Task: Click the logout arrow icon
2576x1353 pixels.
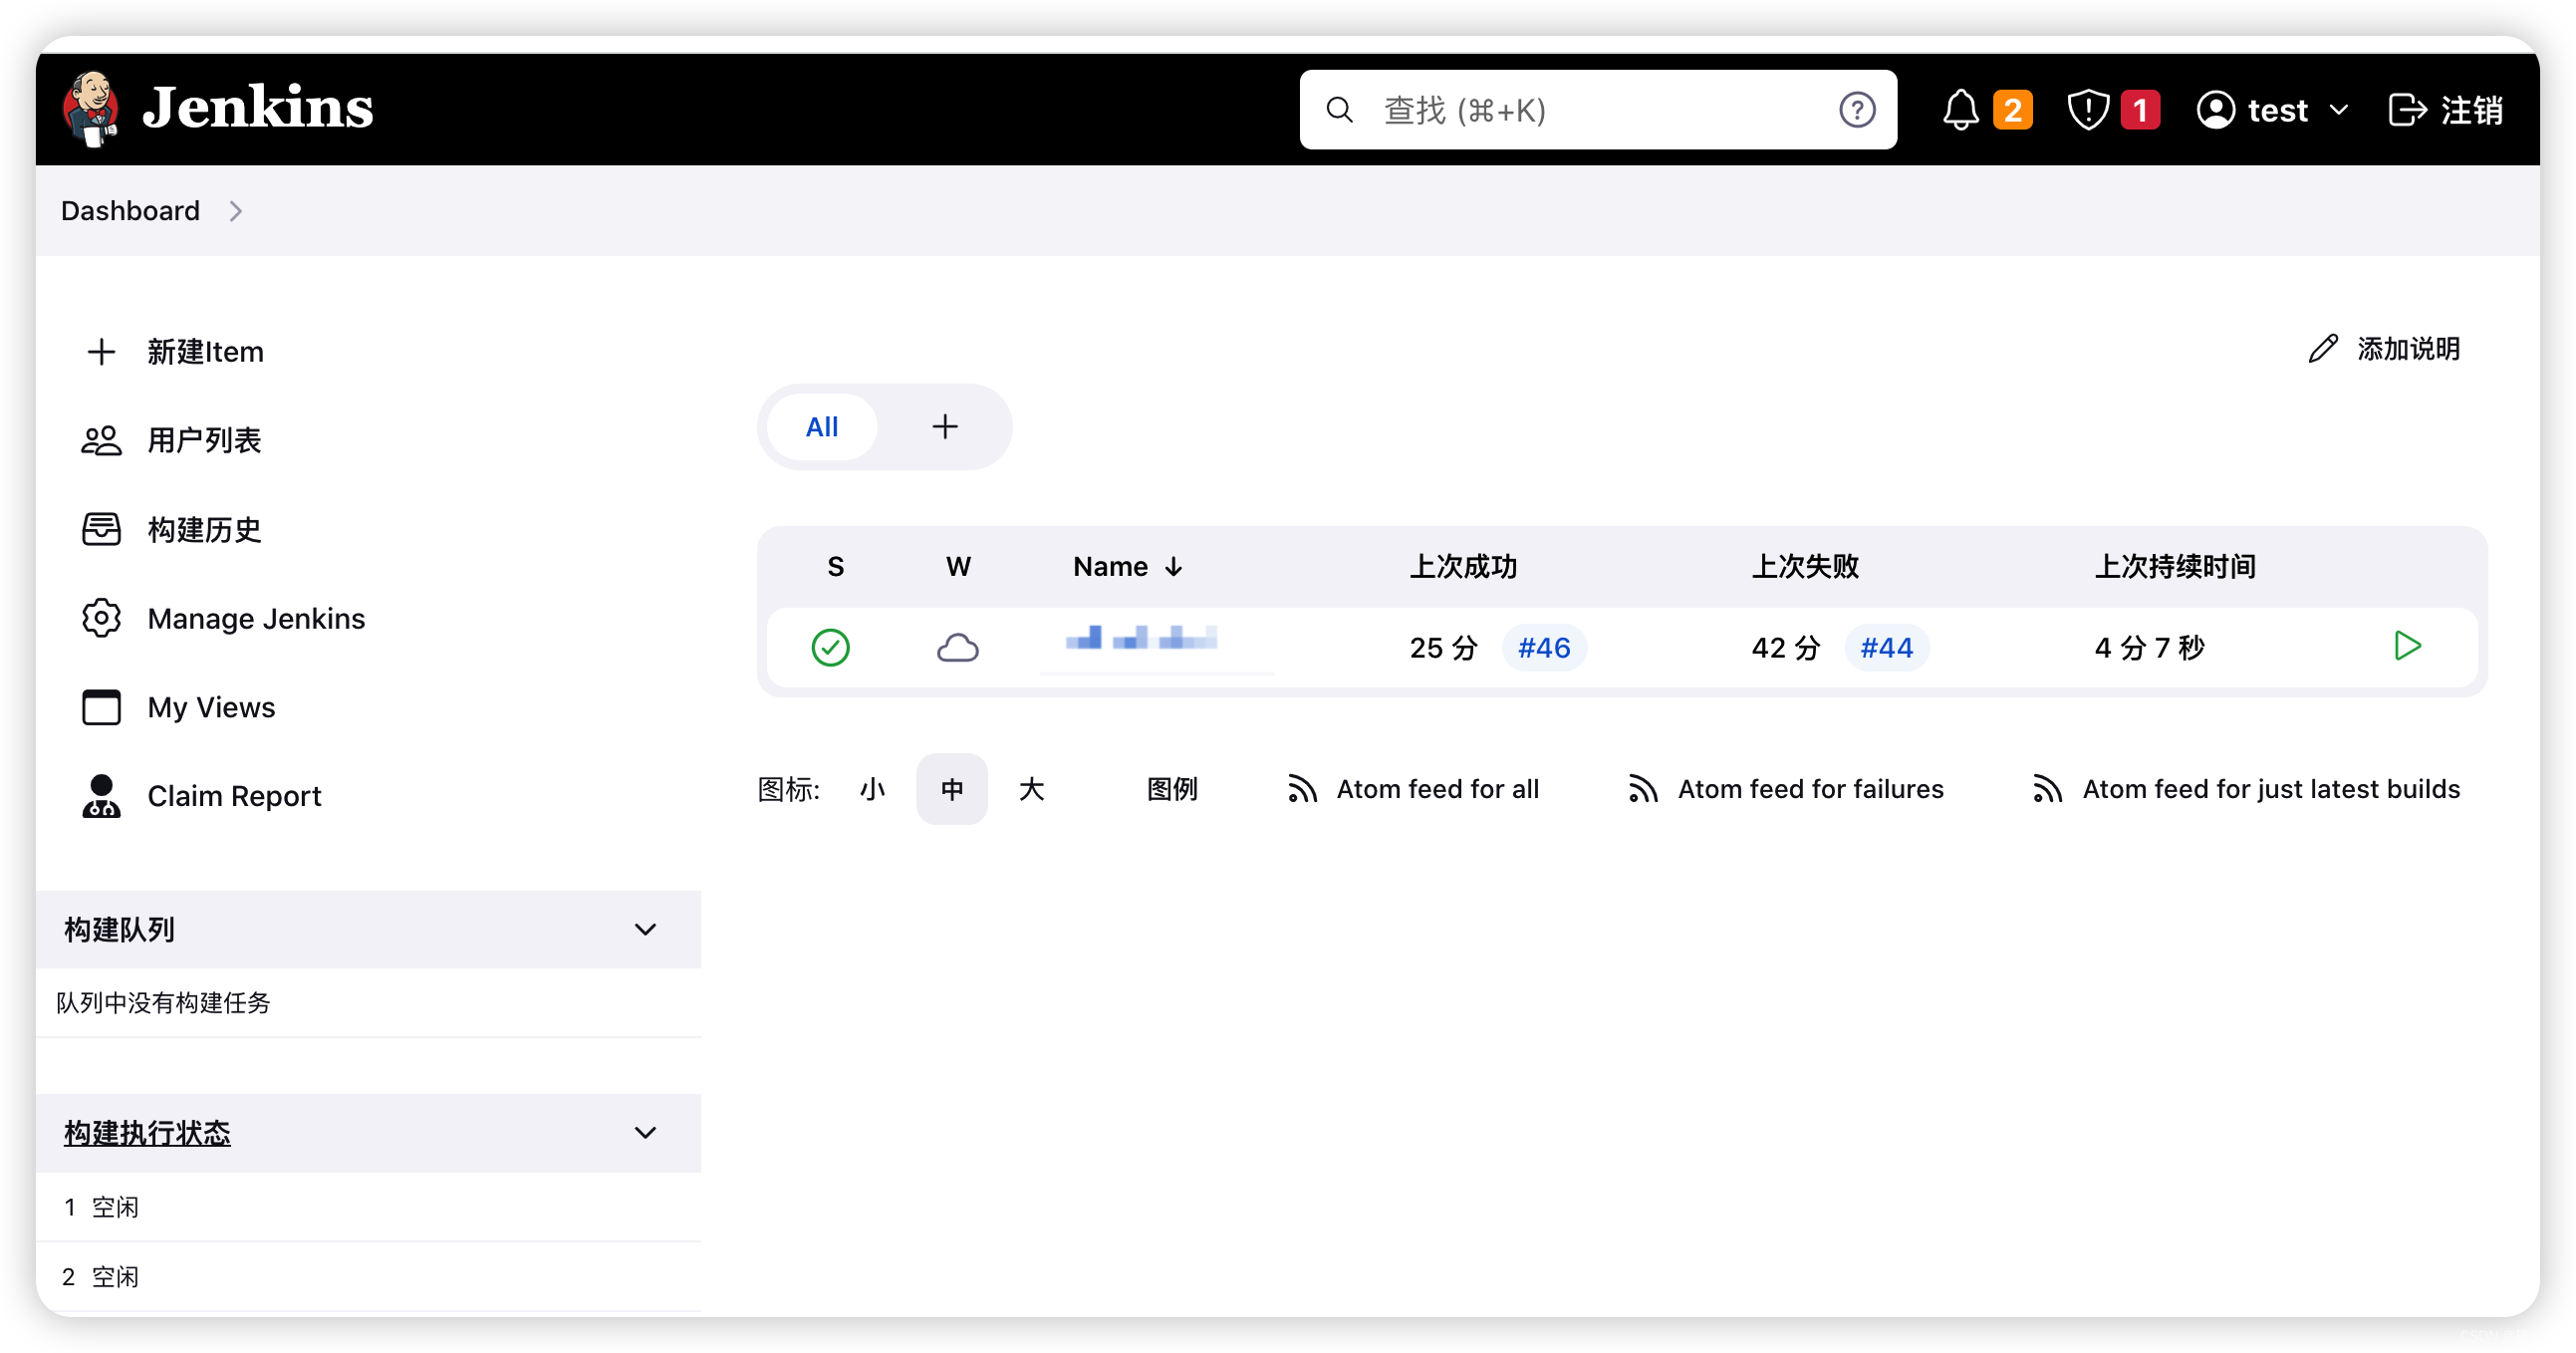Action: (x=2407, y=110)
